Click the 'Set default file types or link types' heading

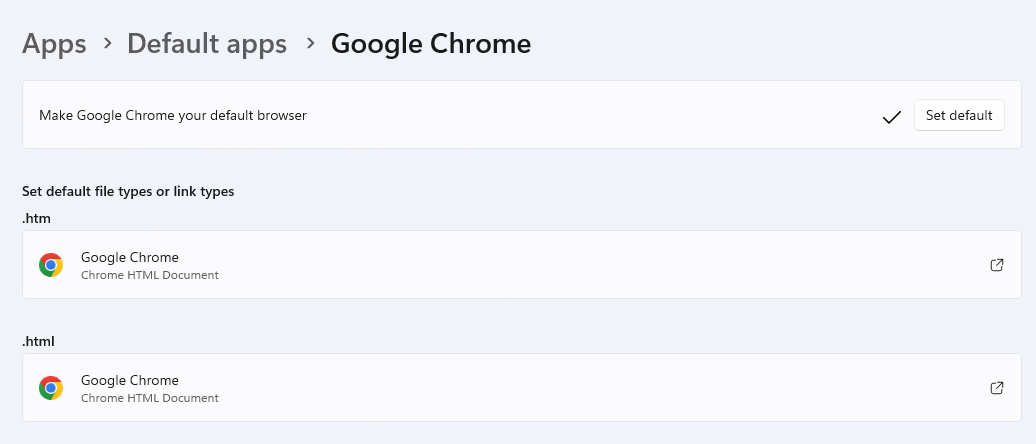(x=128, y=191)
